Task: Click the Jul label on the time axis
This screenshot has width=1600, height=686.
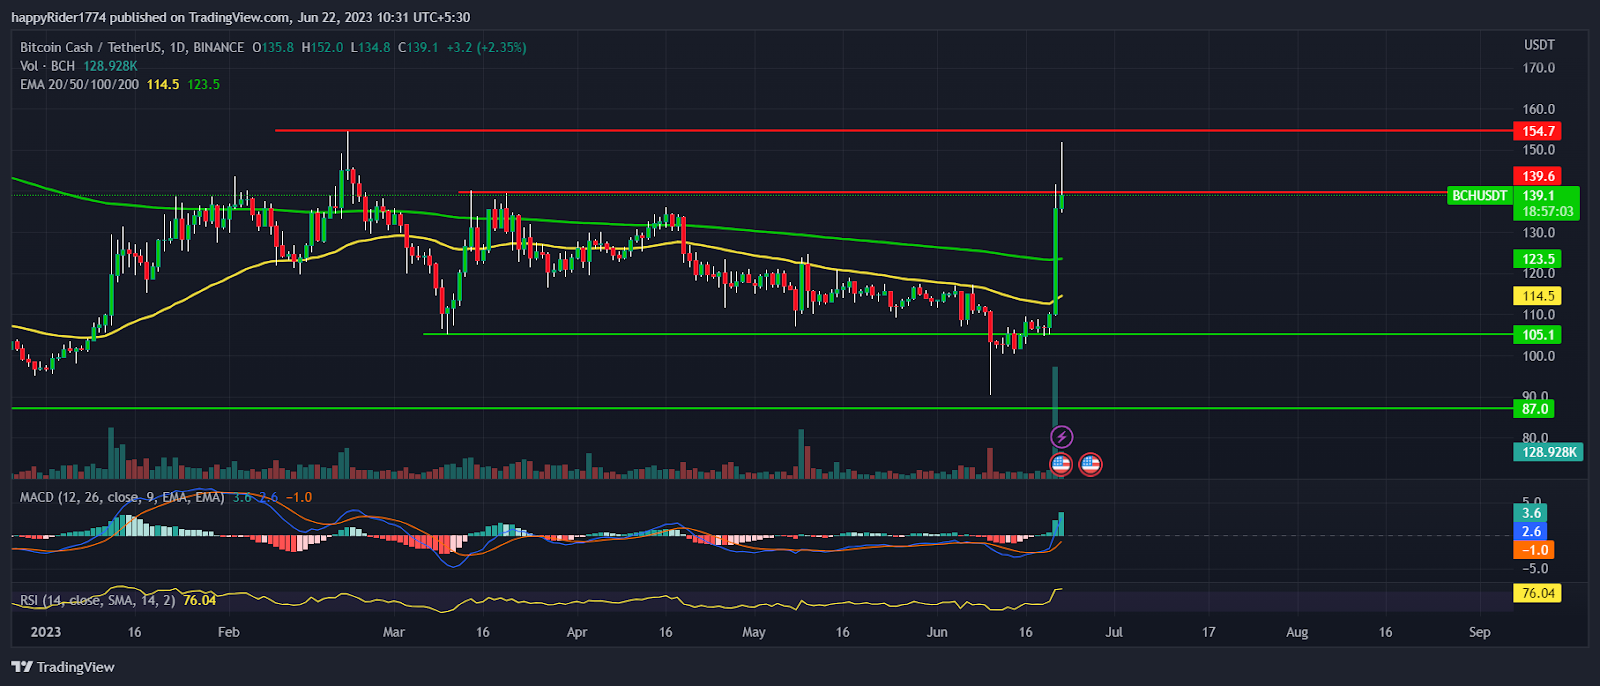Action: click(x=1114, y=632)
